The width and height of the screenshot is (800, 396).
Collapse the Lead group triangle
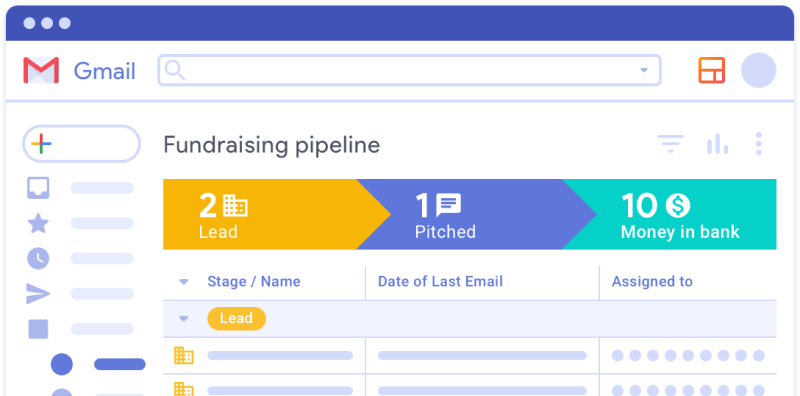point(184,319)
